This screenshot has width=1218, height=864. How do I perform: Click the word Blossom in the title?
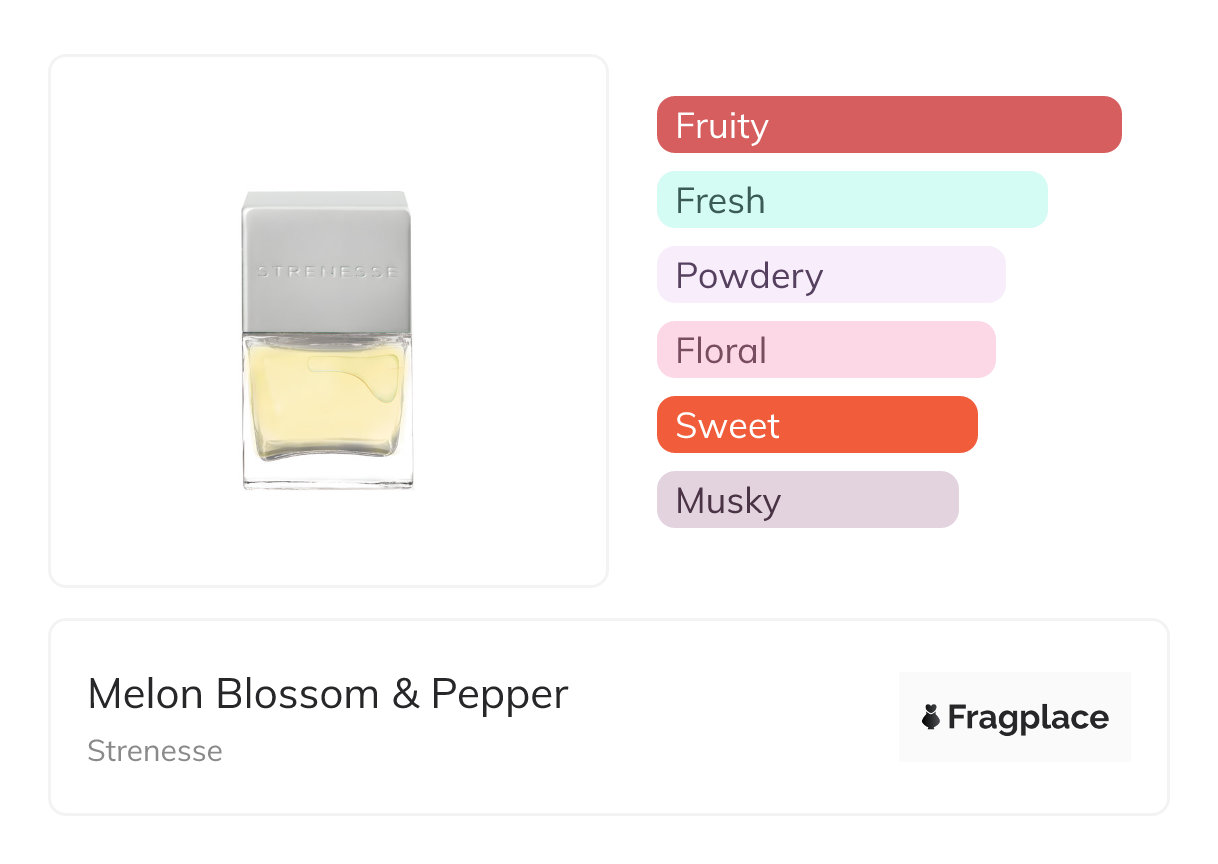(x=298, y=694)
